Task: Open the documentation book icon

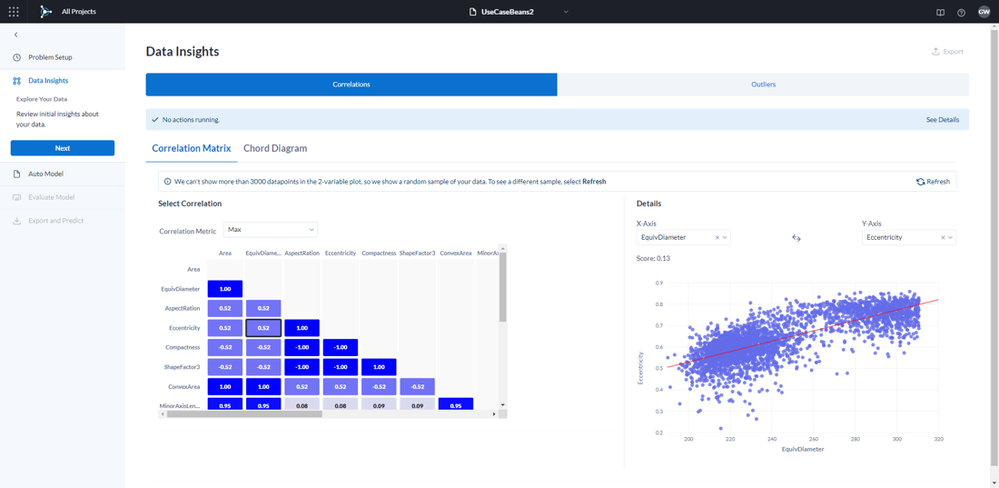Action: [940, 12]
